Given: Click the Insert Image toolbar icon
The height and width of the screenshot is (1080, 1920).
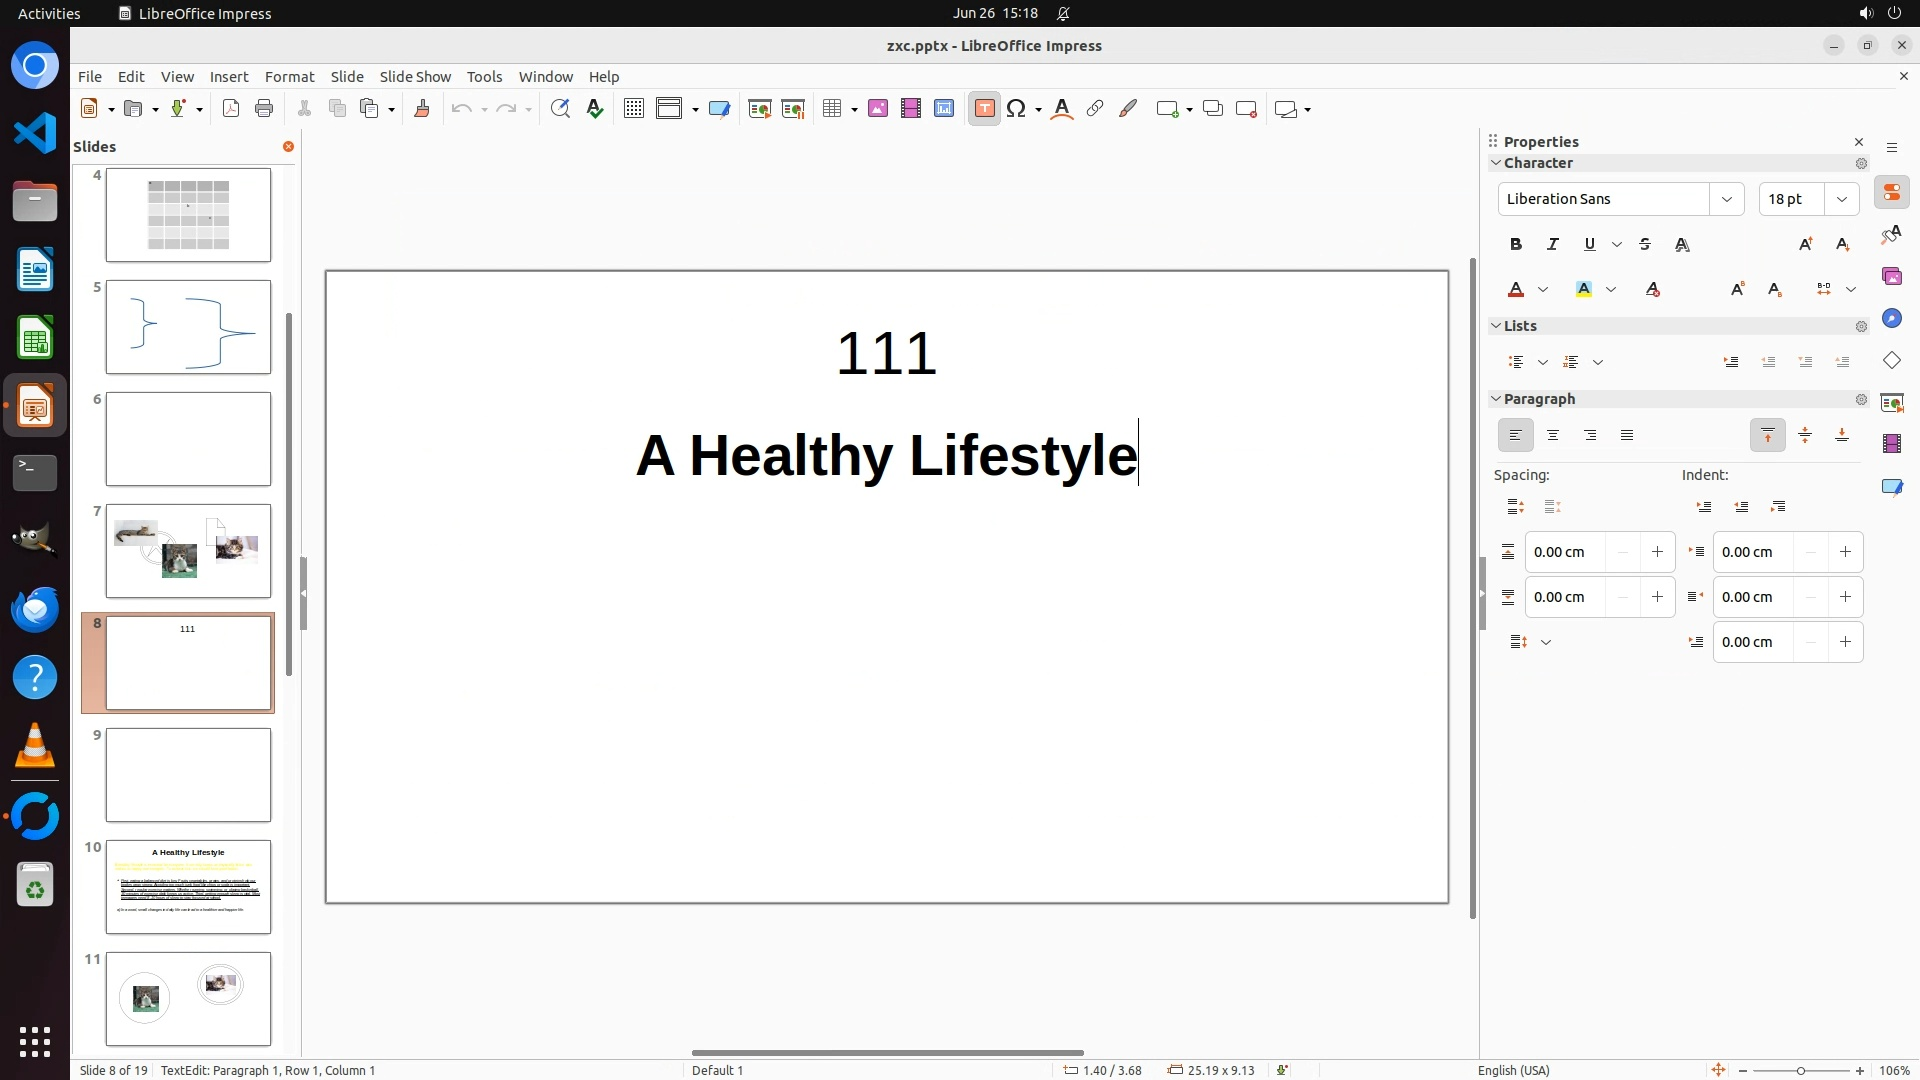Looking at the screenshot, I should pyautogui.click(x=877, y=109).
